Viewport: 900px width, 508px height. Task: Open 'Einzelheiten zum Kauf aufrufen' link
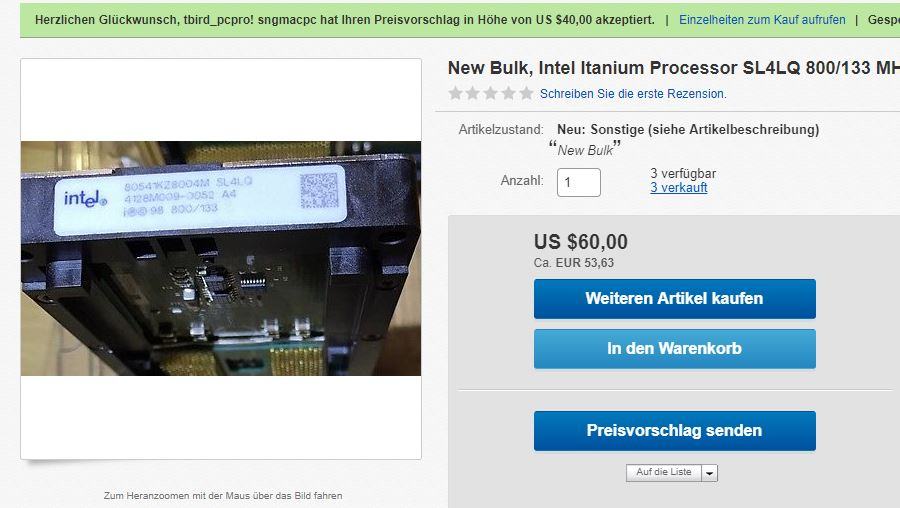click(762, 20)
